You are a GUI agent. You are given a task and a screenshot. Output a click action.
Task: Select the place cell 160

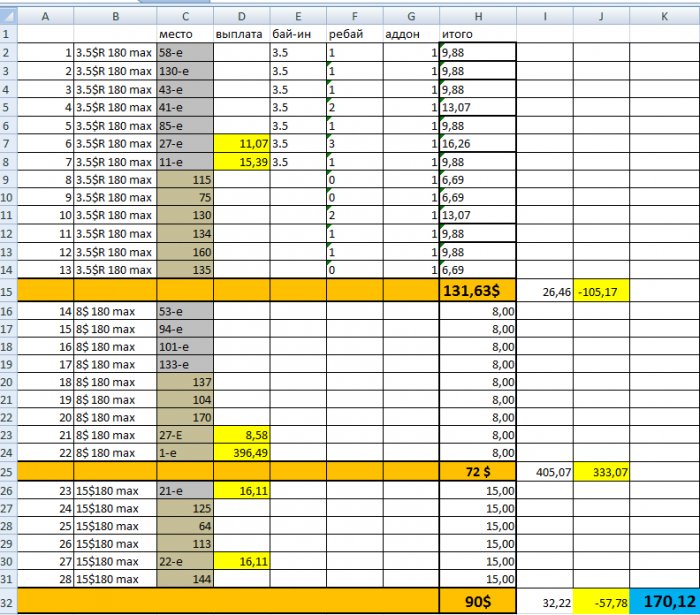pyautogui.click(x=185, y=252)
